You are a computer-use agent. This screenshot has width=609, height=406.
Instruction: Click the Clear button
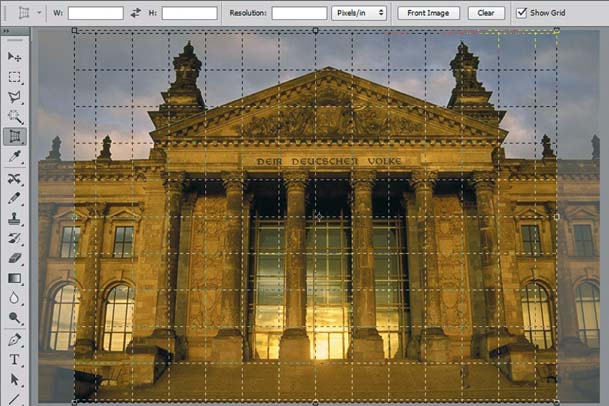point(486,13)
